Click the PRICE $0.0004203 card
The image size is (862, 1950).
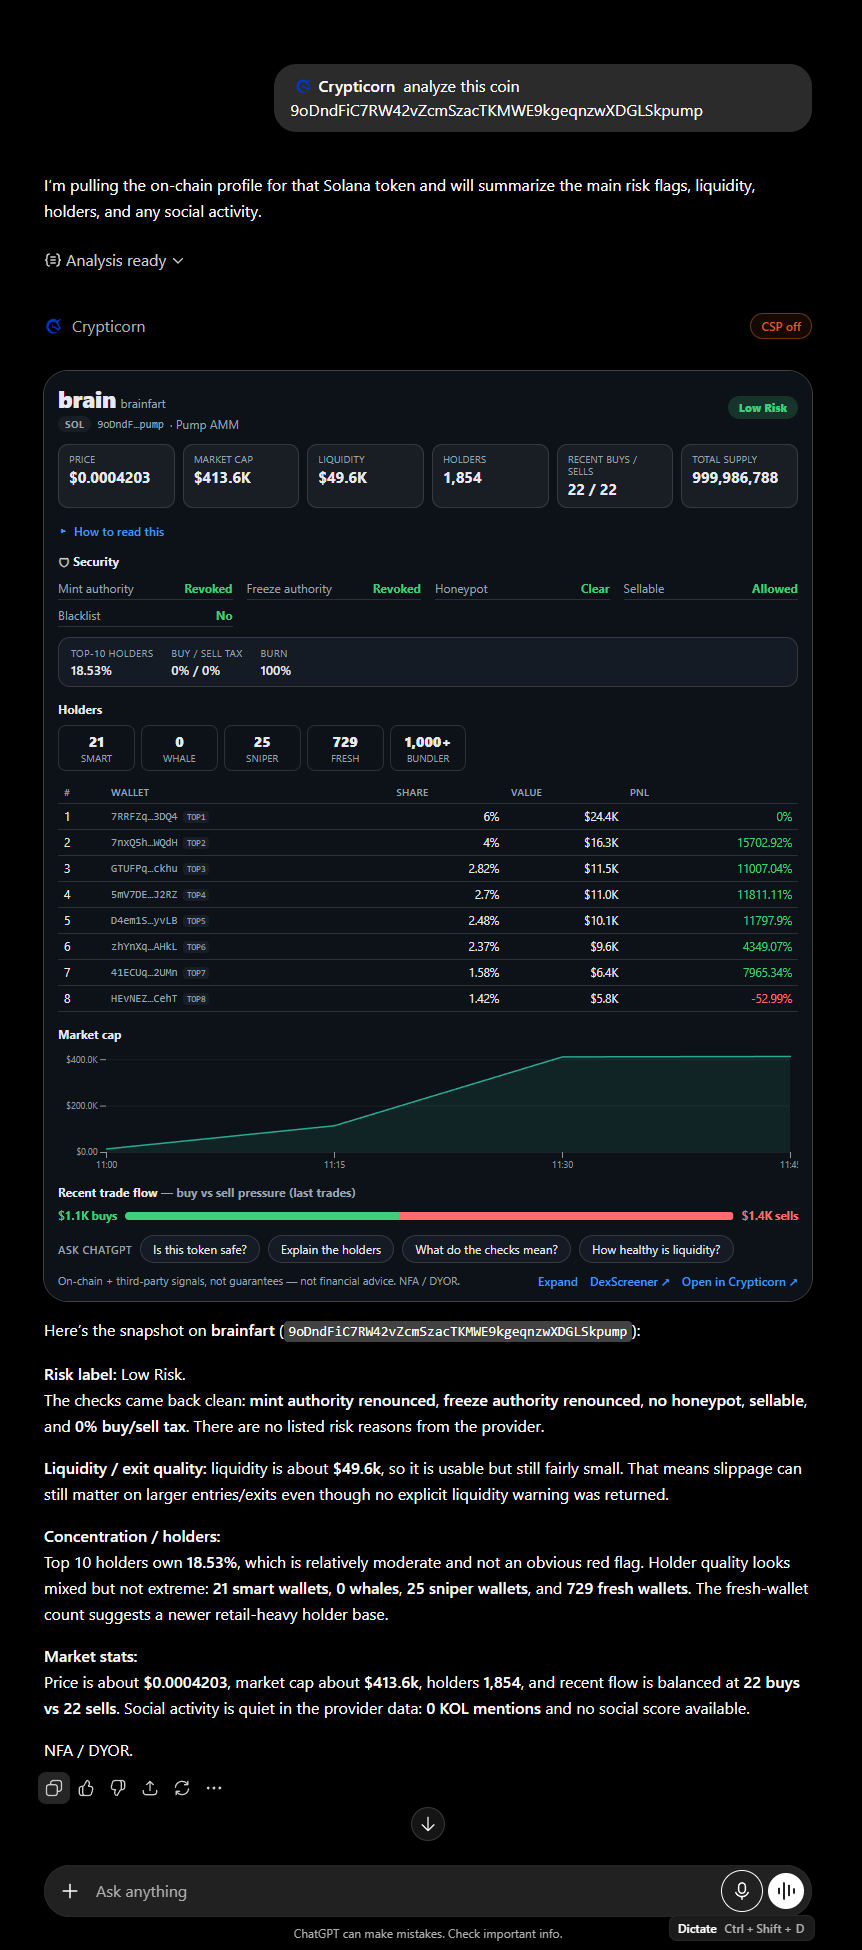(x=116, y=476)
